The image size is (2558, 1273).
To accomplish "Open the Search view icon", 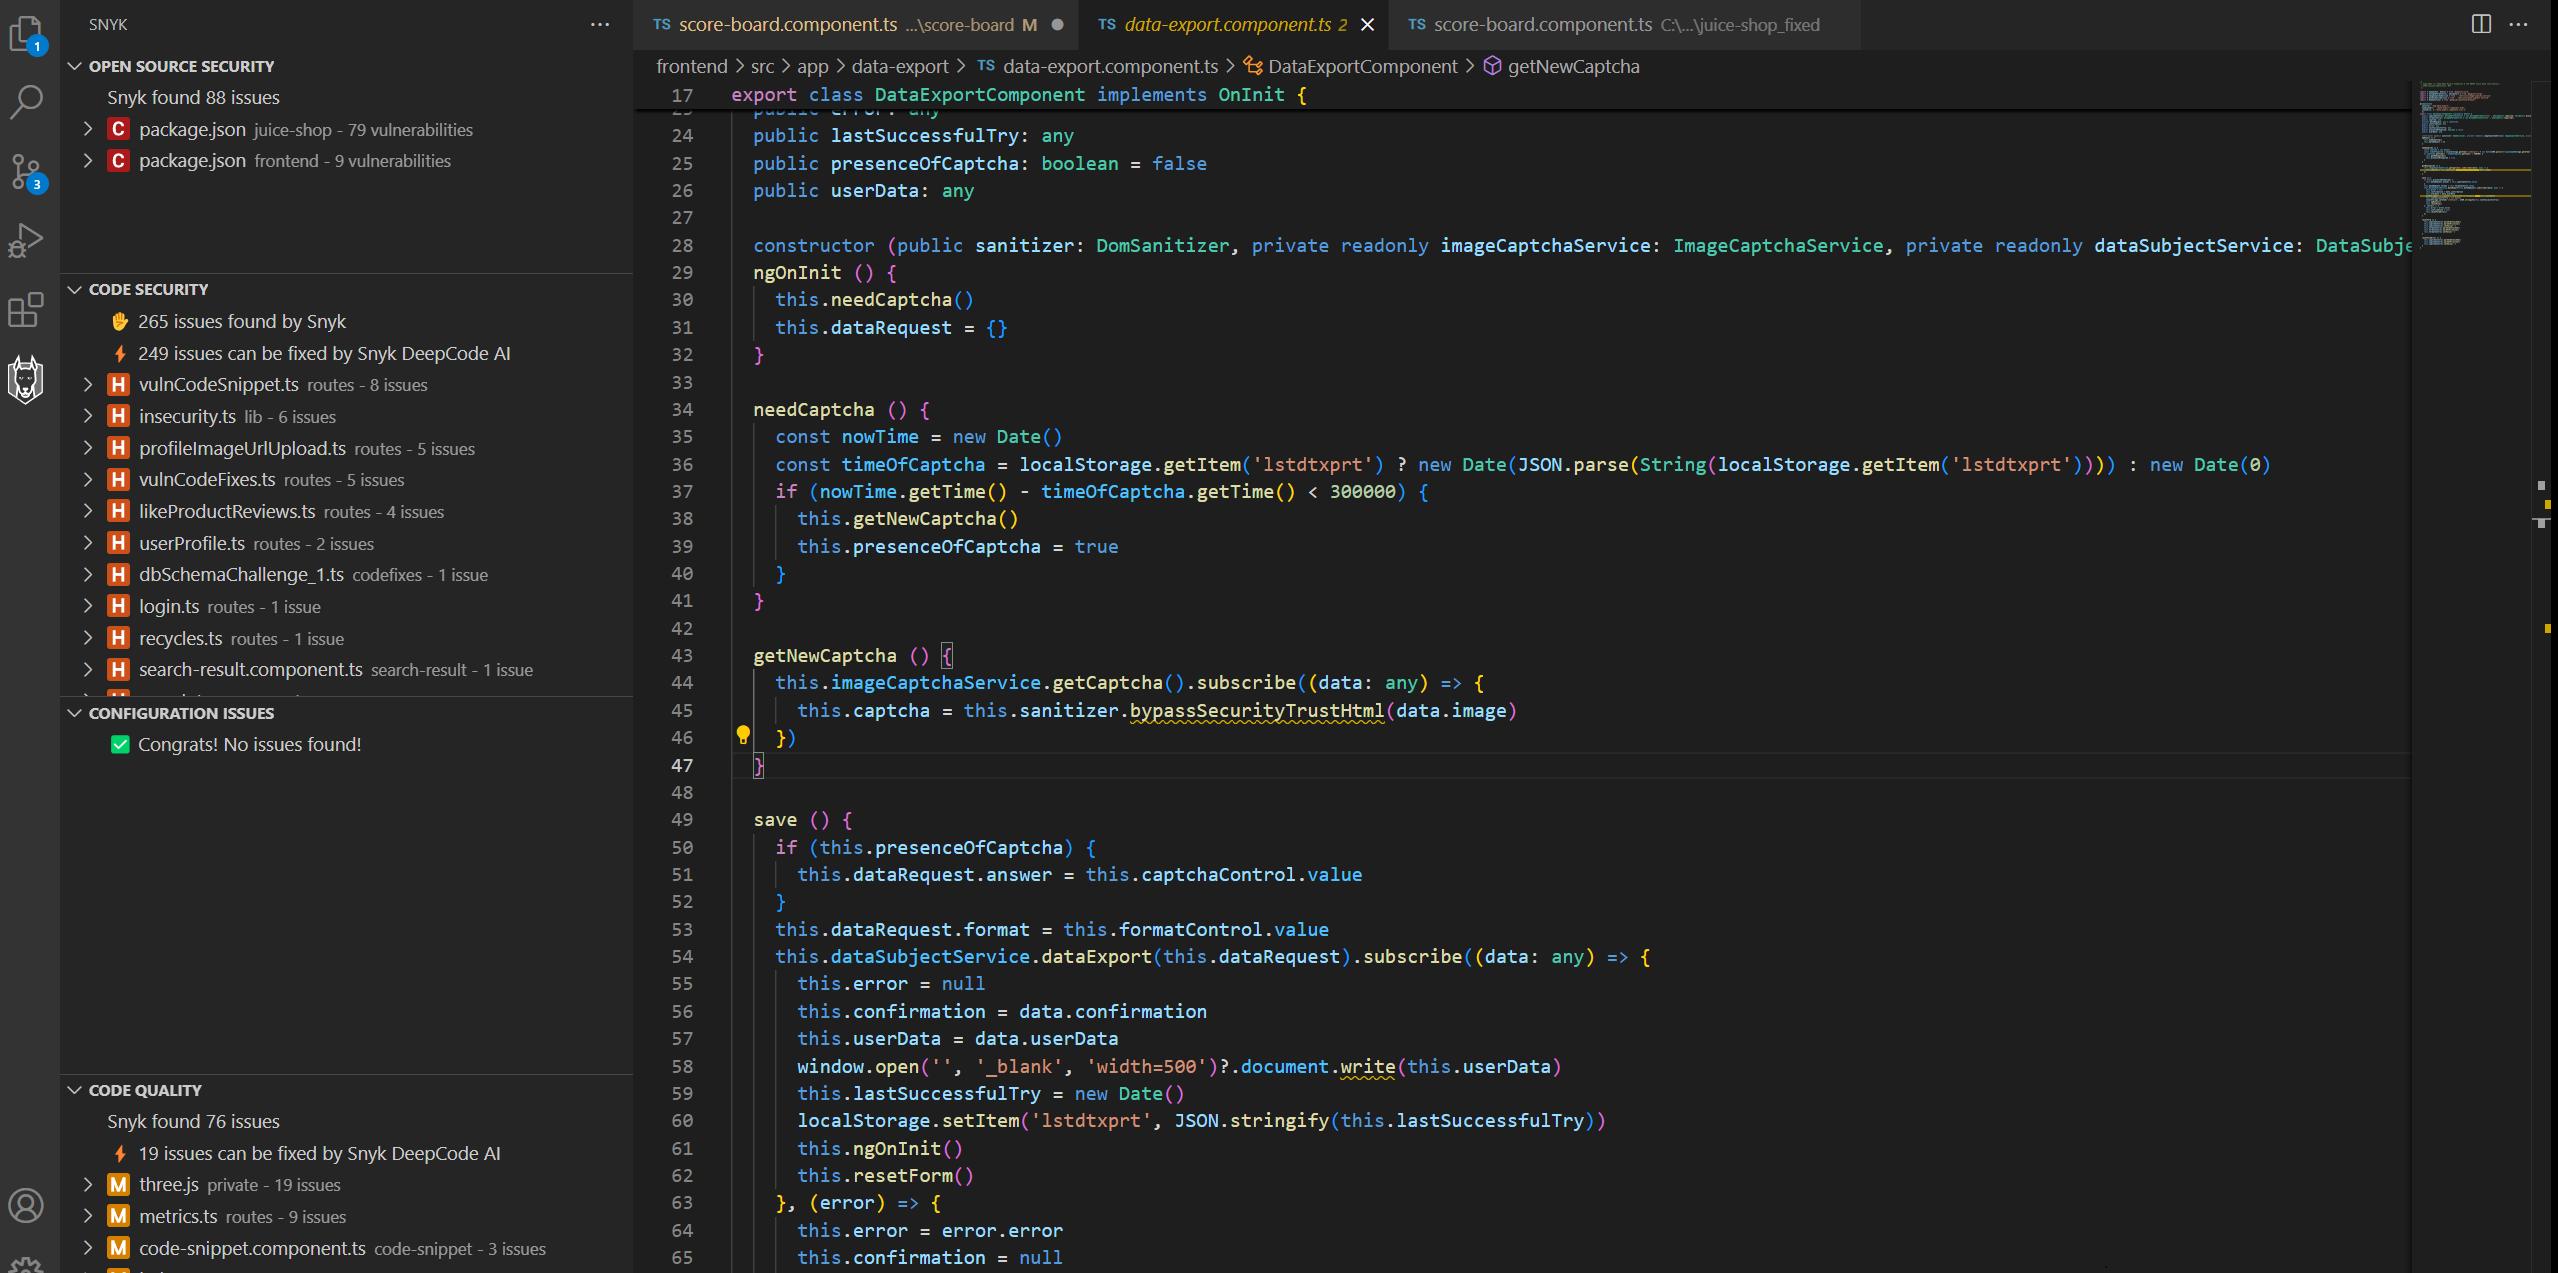I will tap(27, 101).
